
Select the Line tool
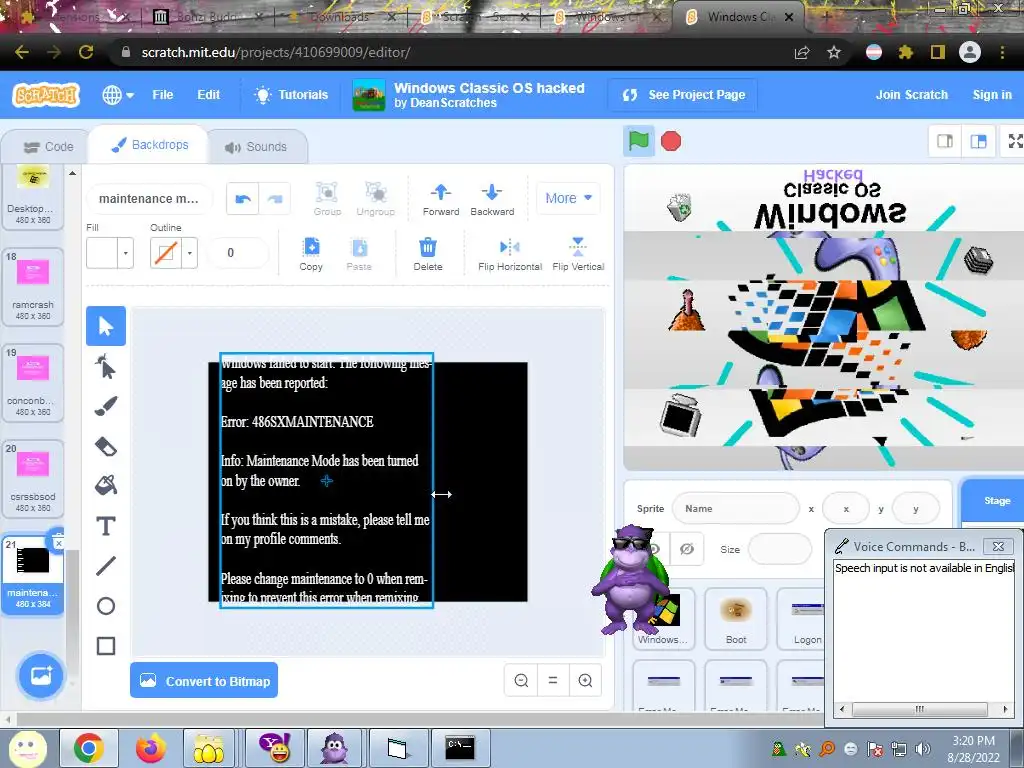[106, 566]
